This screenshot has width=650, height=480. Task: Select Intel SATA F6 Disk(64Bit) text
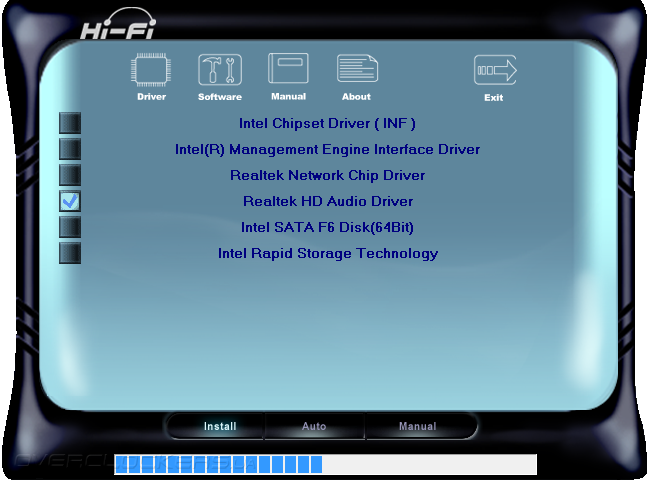tap(327, 228)
